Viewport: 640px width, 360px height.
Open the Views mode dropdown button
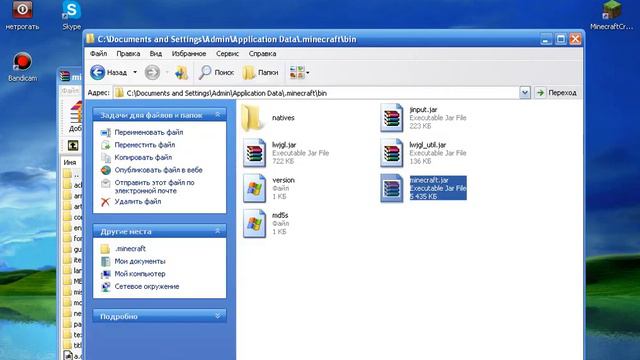click(300, 73)
